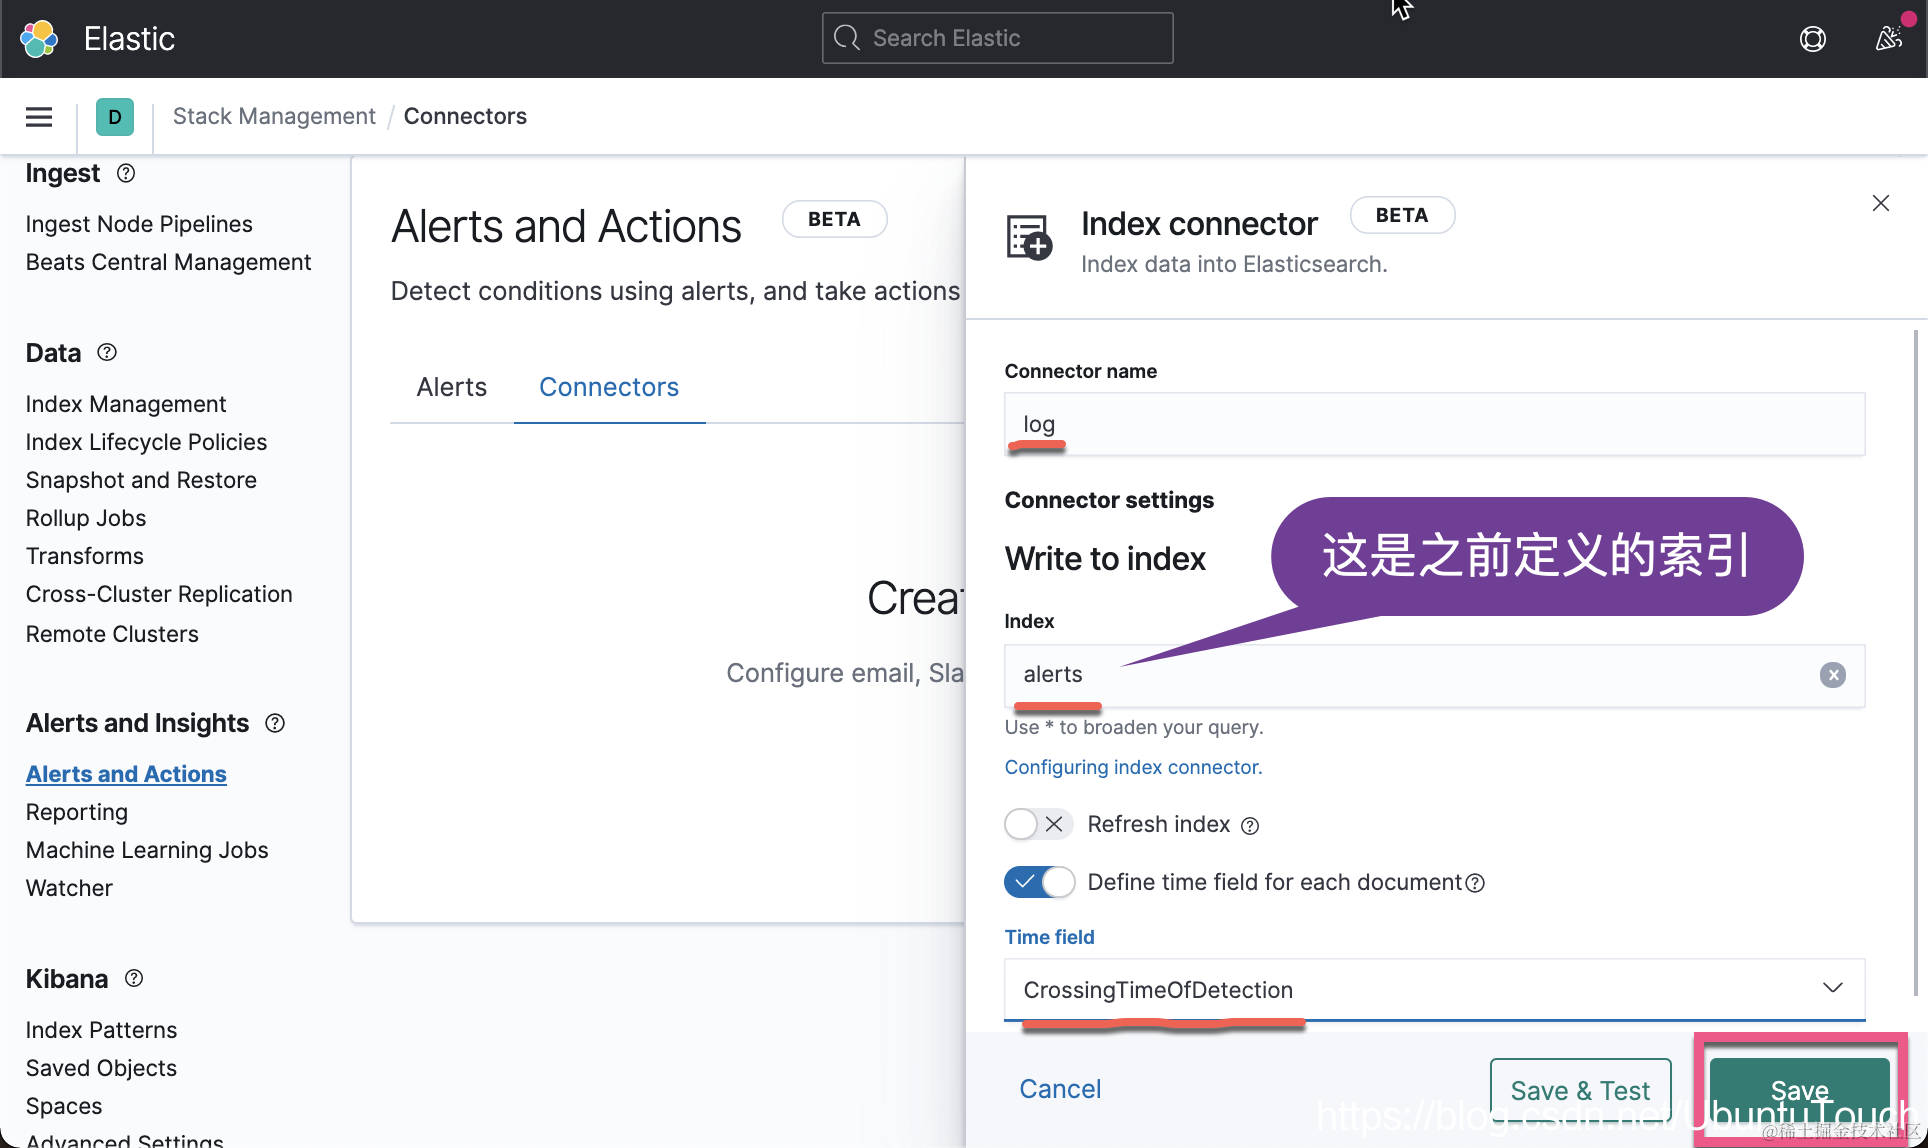The width and height of the screenshot is (1928, 1148).
Task: Open Index Management in sidebar
Action: [126, 404]
